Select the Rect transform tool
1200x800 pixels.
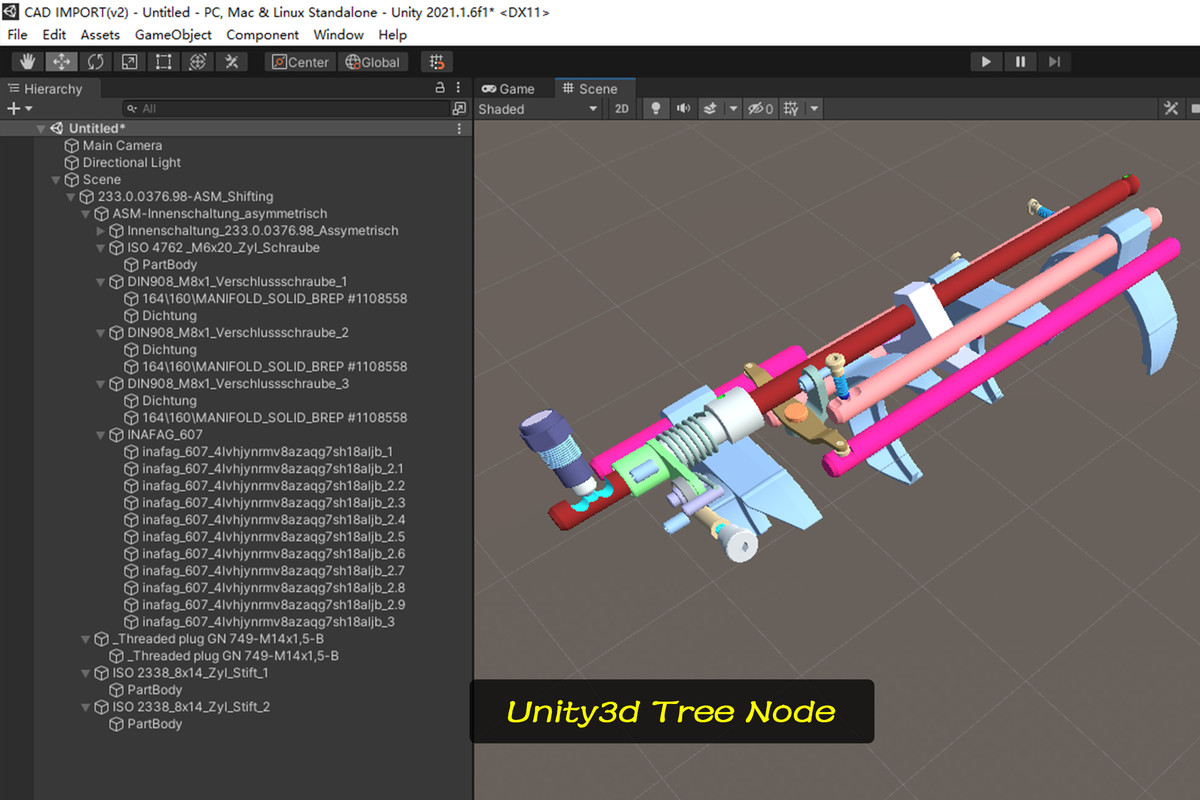(x=164, y=62)
